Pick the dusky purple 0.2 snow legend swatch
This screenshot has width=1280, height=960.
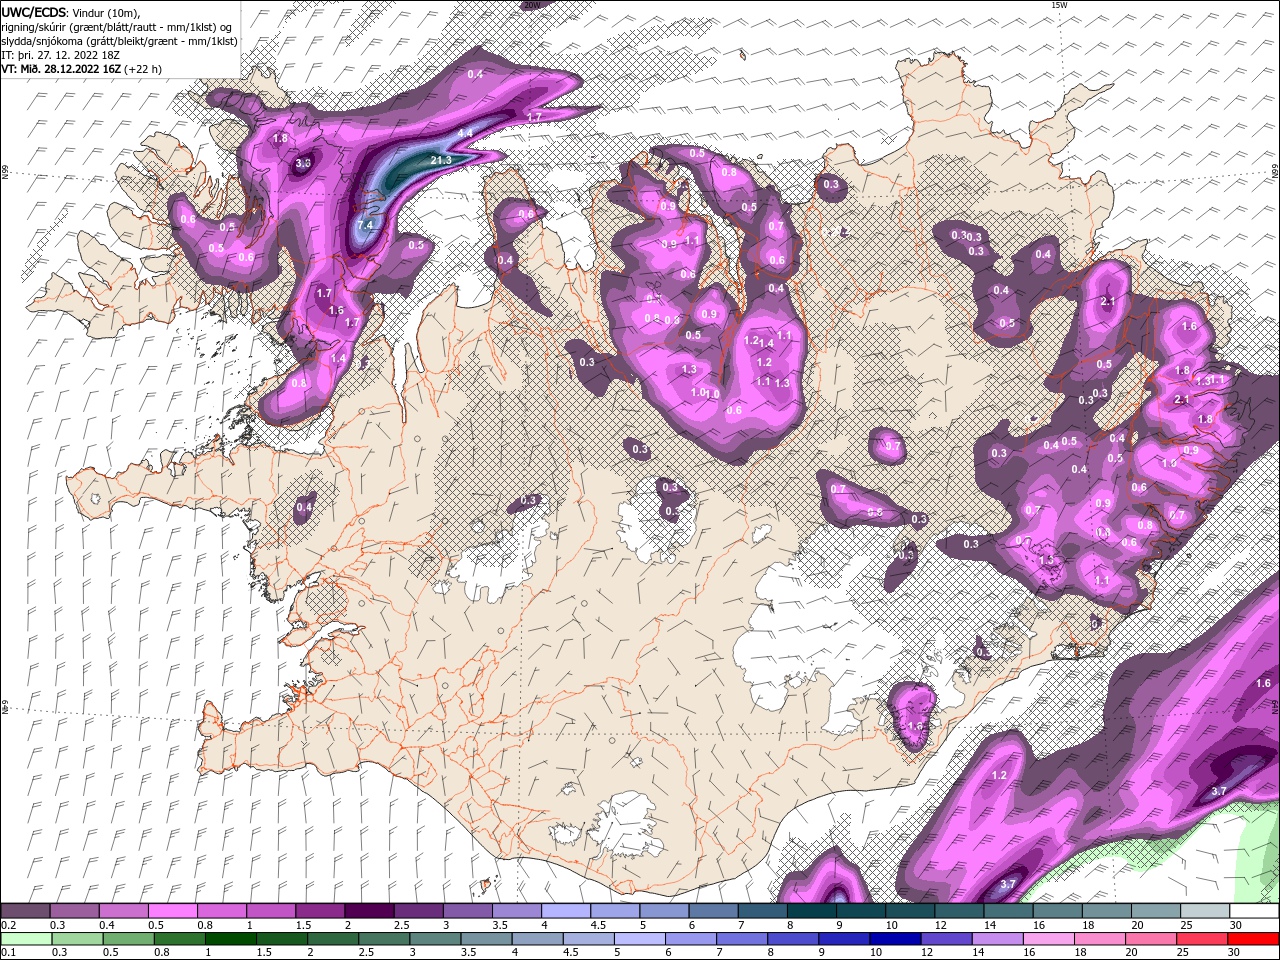click(x=25, y=911)
